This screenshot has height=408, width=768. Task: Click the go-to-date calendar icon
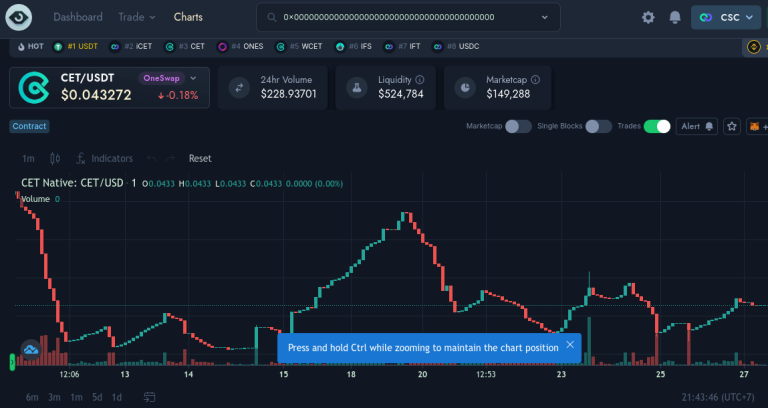point(148,397)
